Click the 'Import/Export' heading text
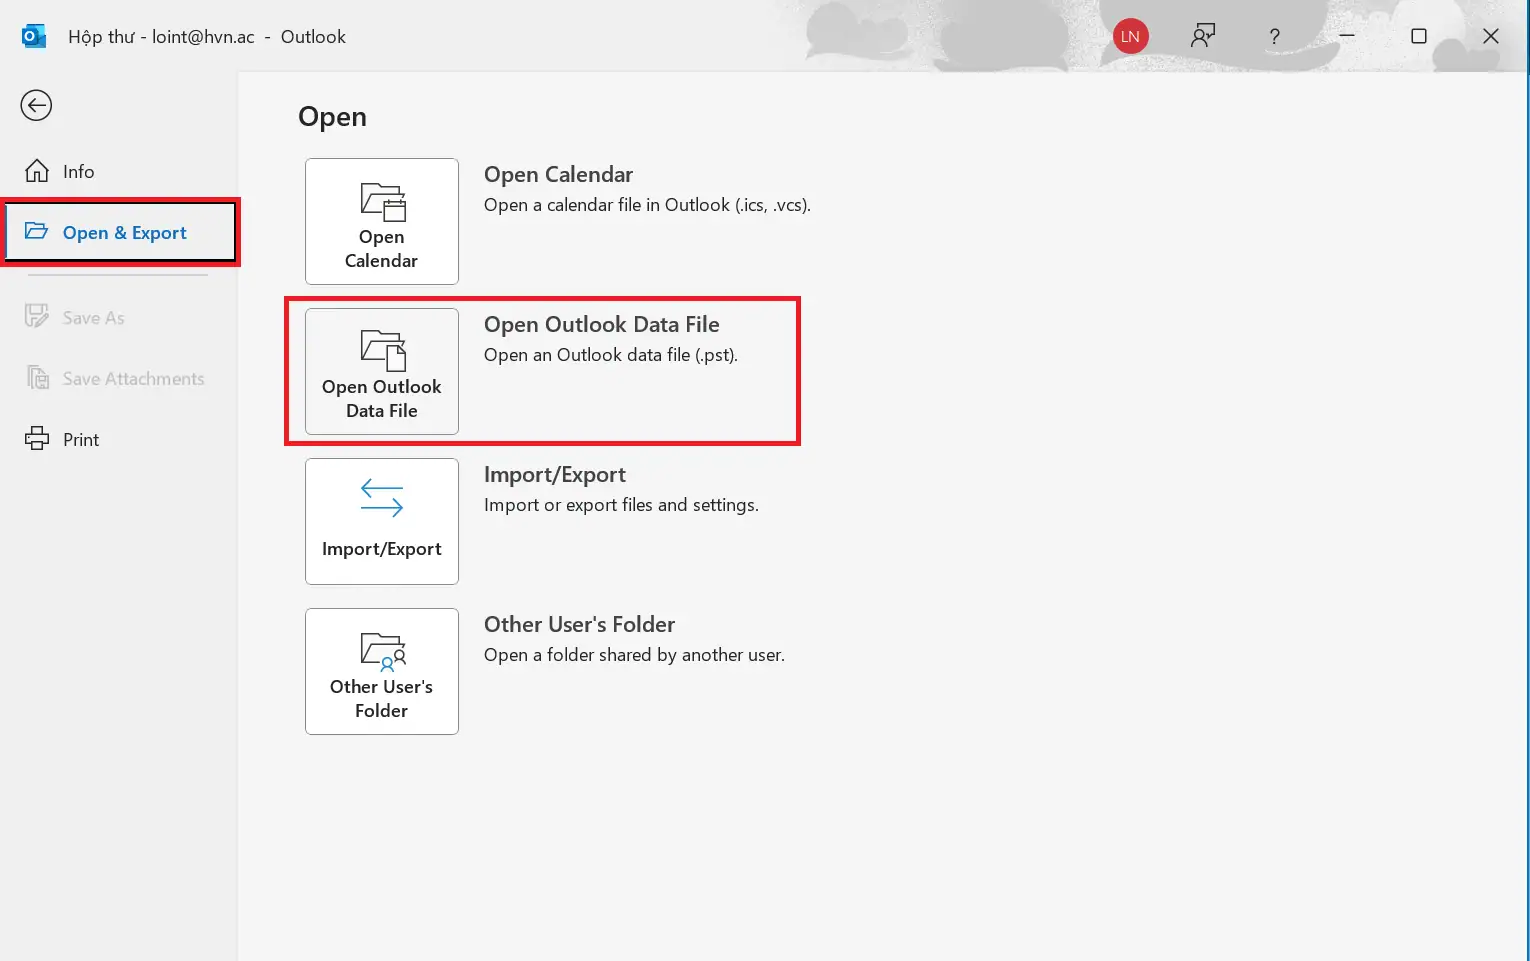 pos(555,474)
